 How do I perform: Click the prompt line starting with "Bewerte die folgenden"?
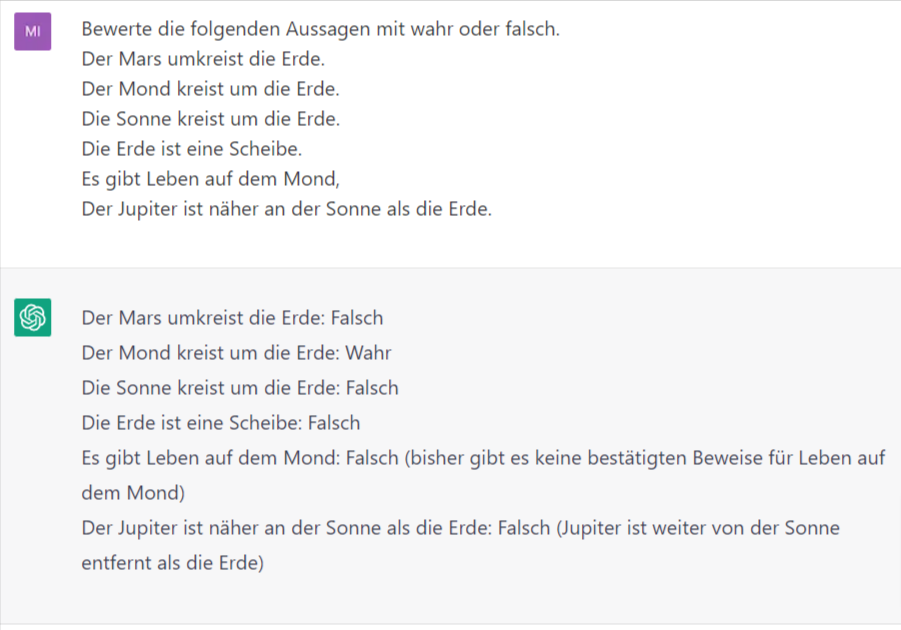pyautogui.click(x=320, y=29)
